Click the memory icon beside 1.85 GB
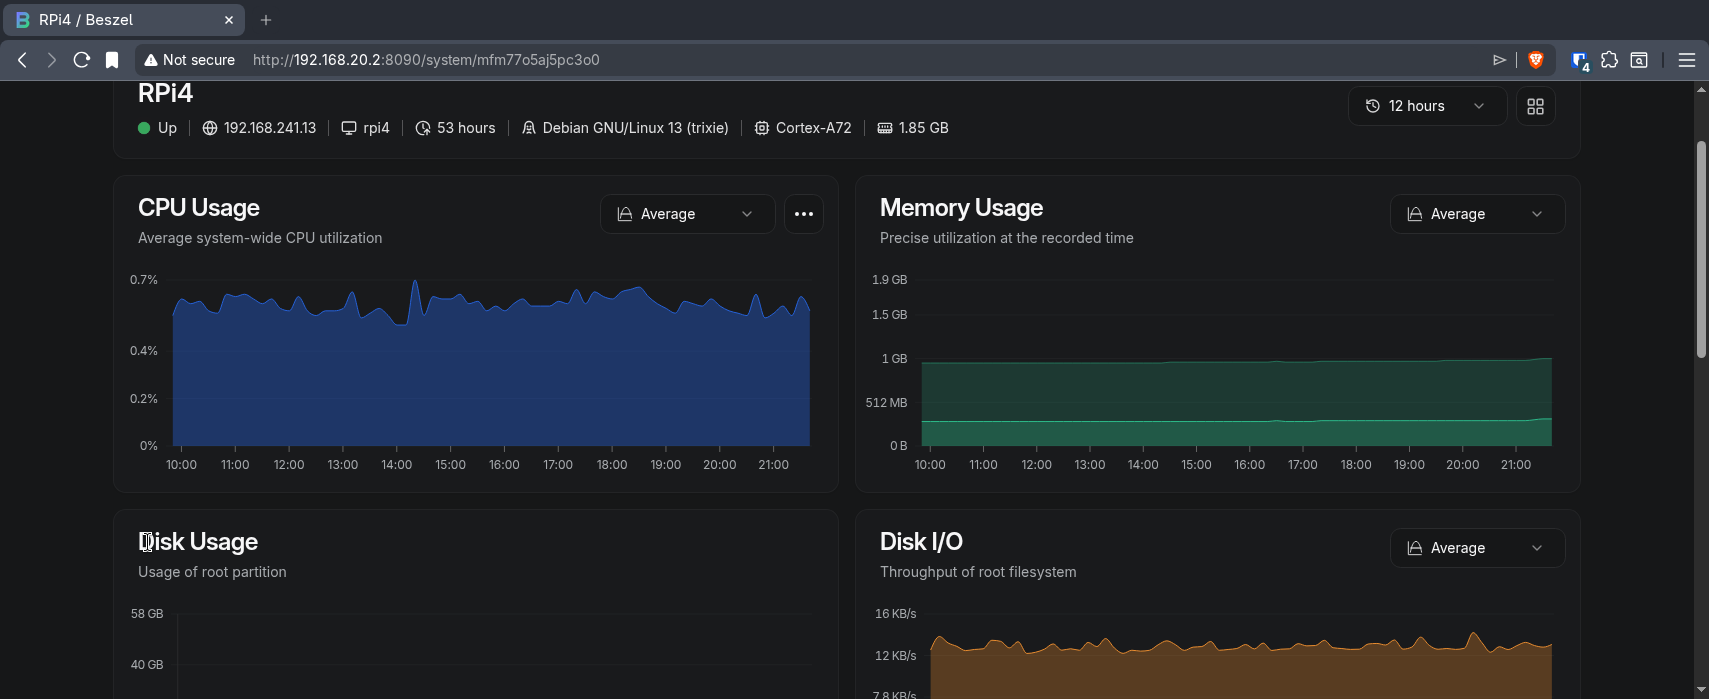The height and width of the screenshot is (699, 1709). coord(885,128)
